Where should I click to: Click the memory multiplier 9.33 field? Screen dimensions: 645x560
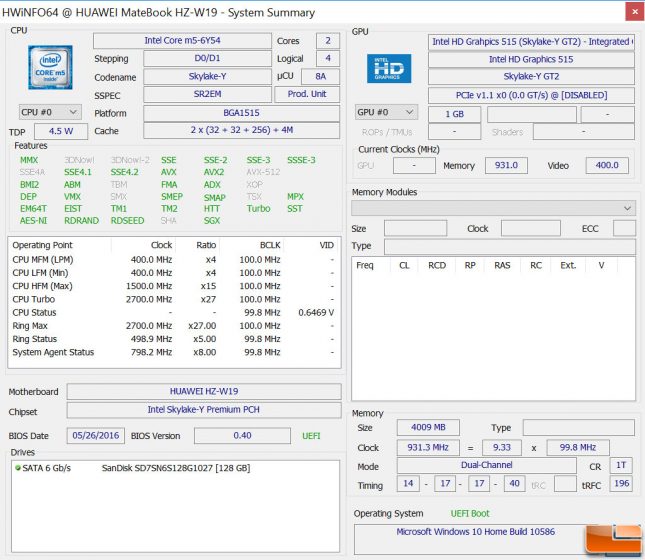[x=502, y=448]
